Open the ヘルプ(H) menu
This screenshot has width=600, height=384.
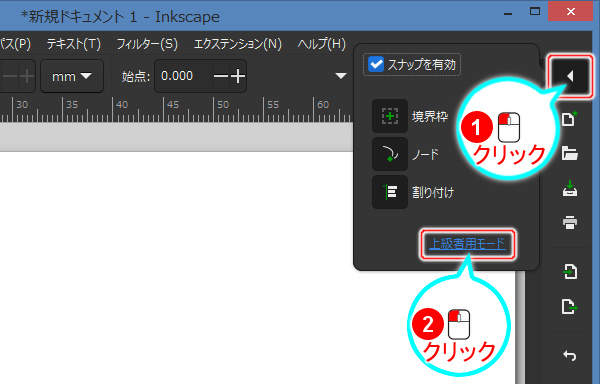pos(321,44)
